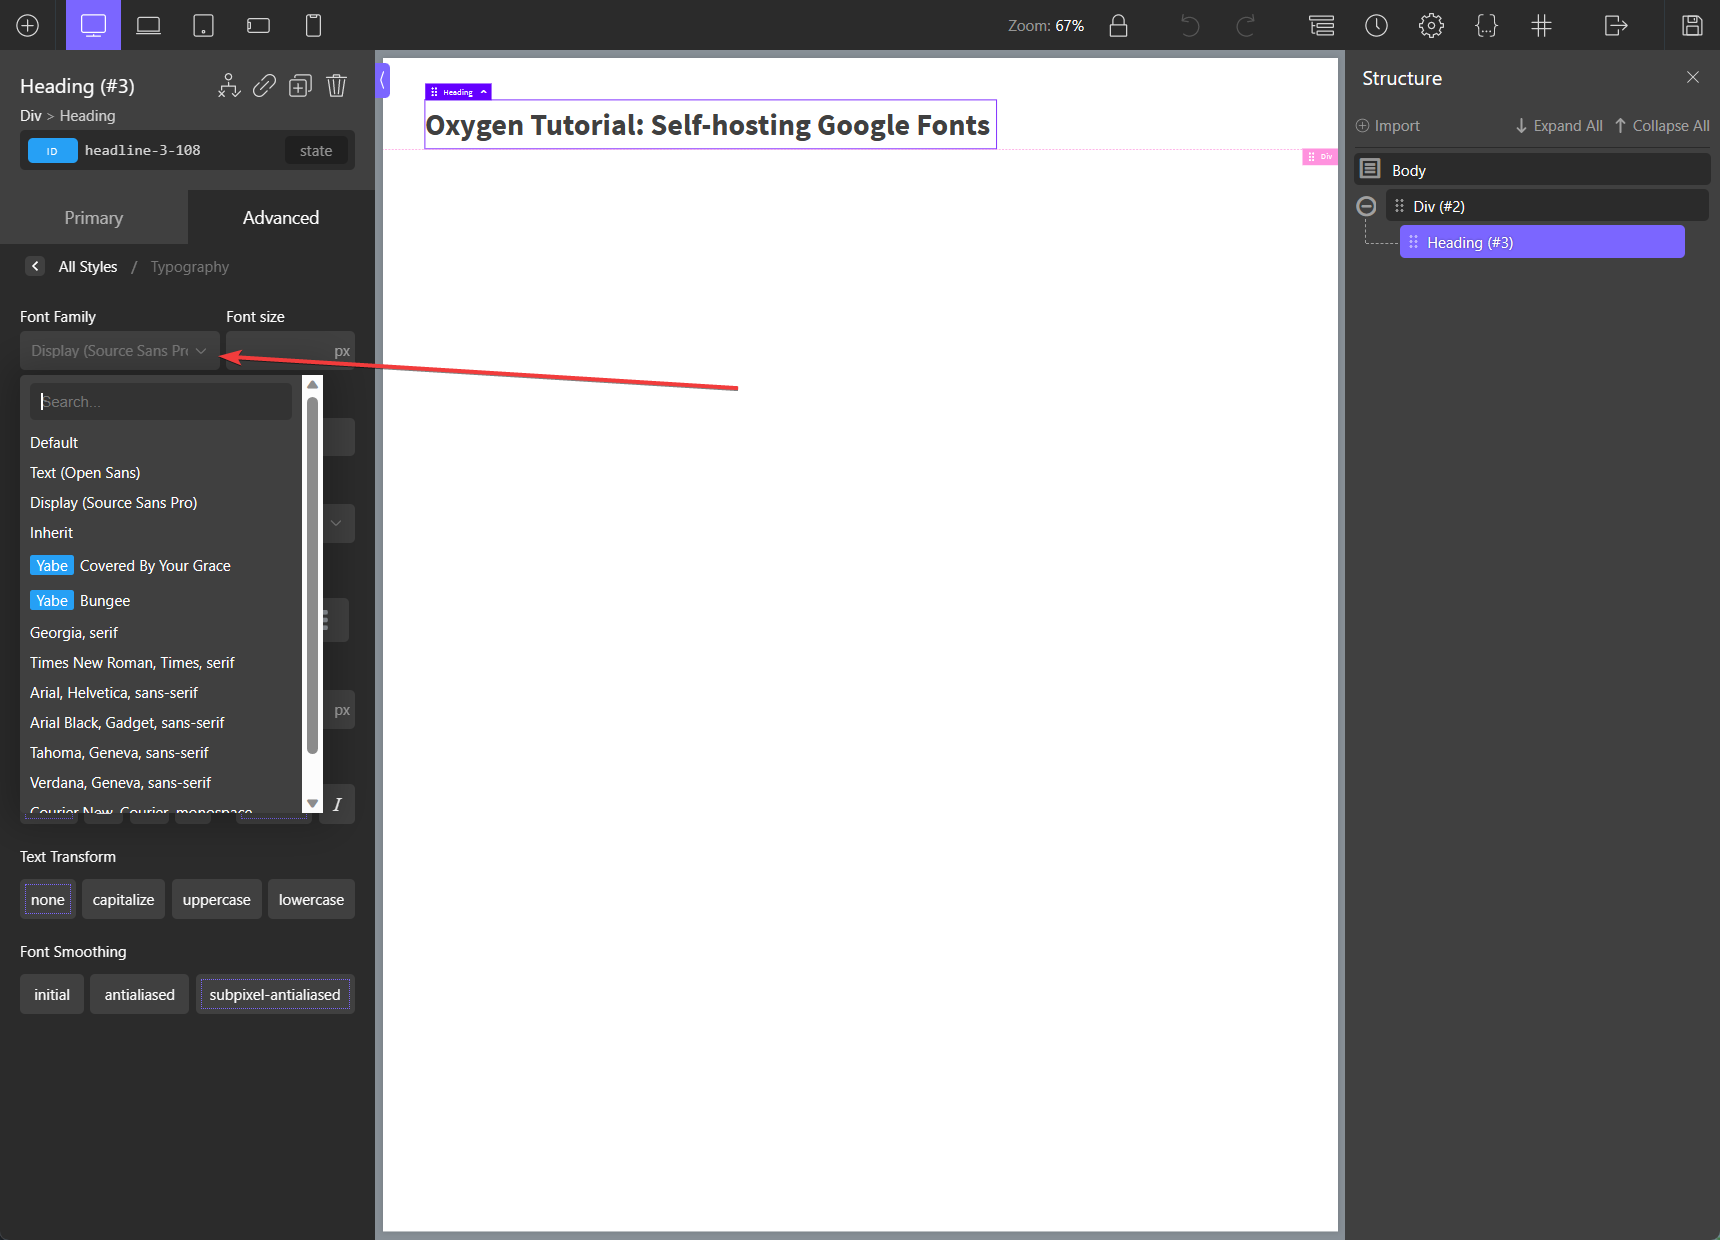
Task: Open the history clock icon
Action: point(1377,25)
